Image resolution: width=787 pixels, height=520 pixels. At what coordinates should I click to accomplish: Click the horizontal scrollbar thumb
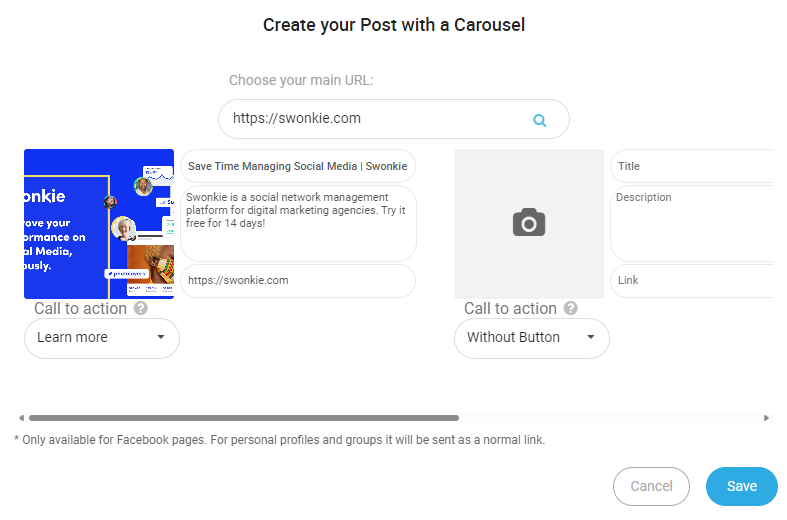point(244,418)
